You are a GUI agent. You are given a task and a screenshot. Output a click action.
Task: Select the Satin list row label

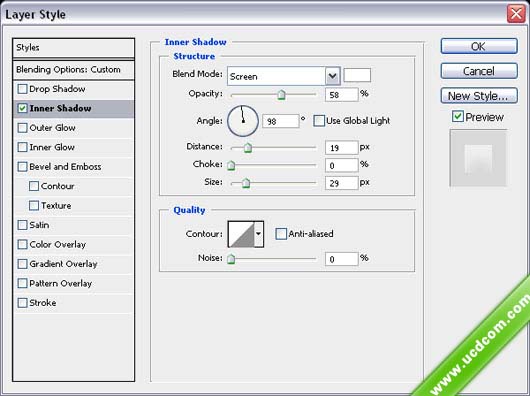coord(39,225)
